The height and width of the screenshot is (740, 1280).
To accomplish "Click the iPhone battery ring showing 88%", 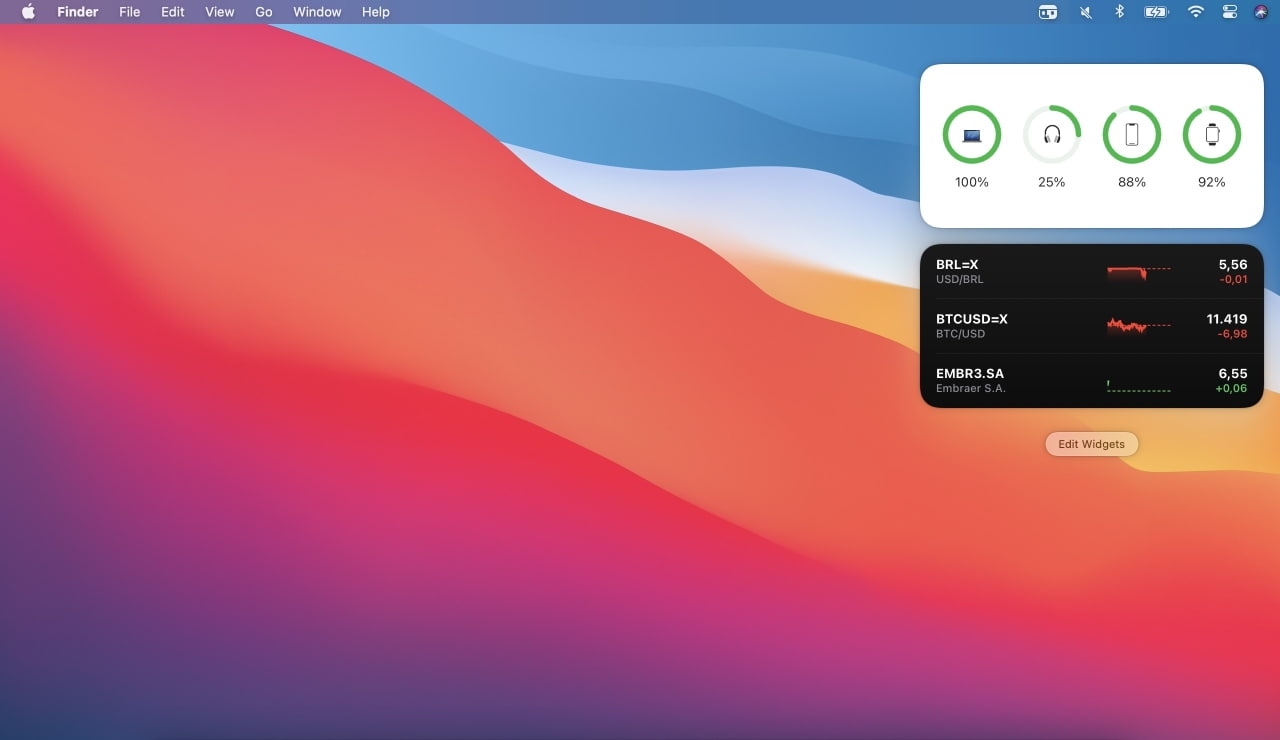I will tap(1131, 134).
